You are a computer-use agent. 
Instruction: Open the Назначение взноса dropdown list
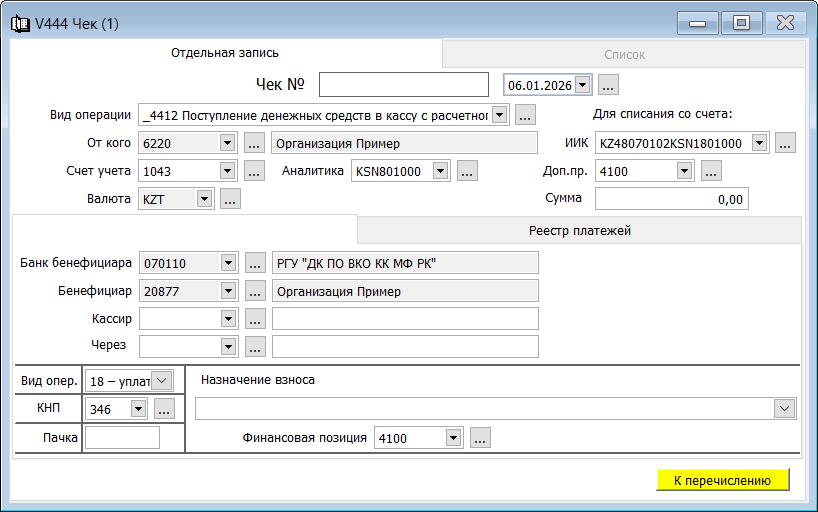pos(785,408)
